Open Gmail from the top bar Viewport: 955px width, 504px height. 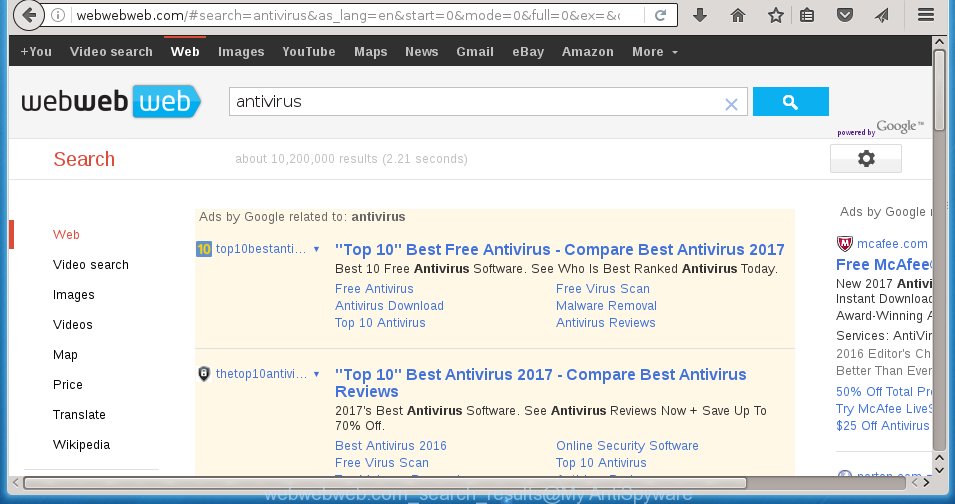click(475, 52)
